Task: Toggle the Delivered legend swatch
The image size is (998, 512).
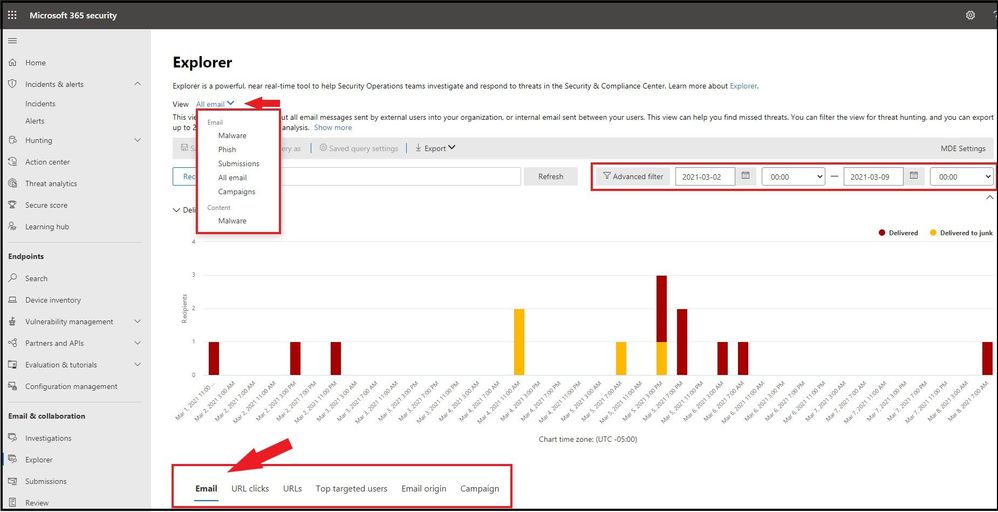Action: click(882, 233)
